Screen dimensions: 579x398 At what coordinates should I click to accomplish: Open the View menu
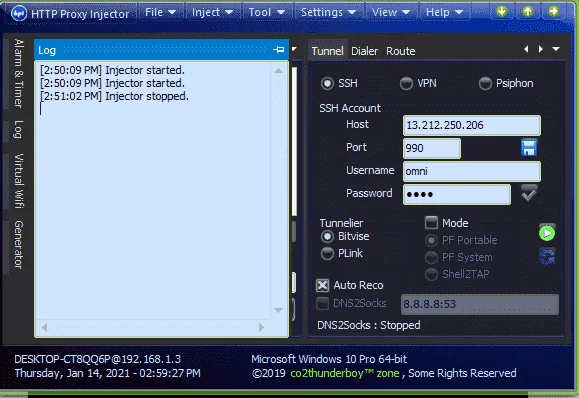click(x=391, y=12)
